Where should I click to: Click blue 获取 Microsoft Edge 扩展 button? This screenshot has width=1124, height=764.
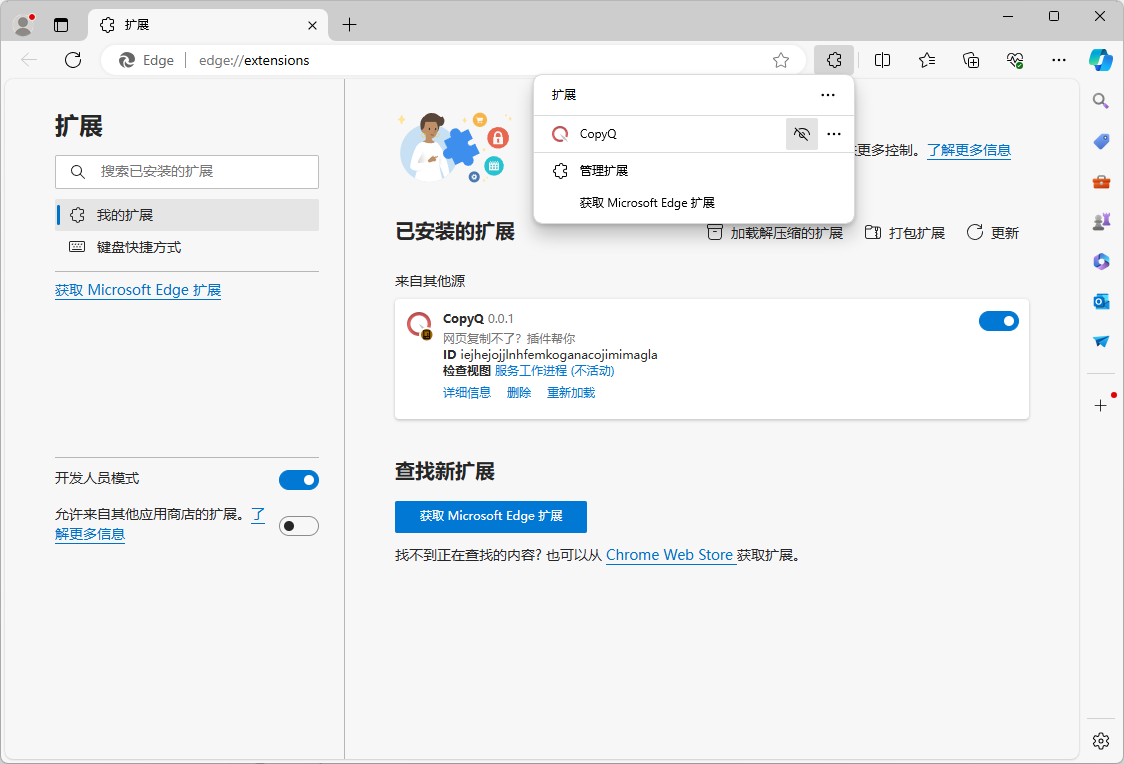[491, 517]
